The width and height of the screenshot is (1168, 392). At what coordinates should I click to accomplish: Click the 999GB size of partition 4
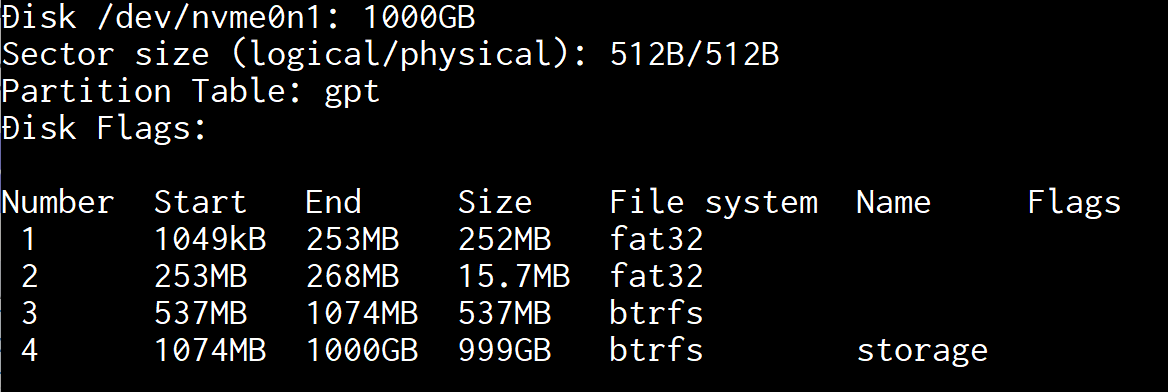coord(504,350)
